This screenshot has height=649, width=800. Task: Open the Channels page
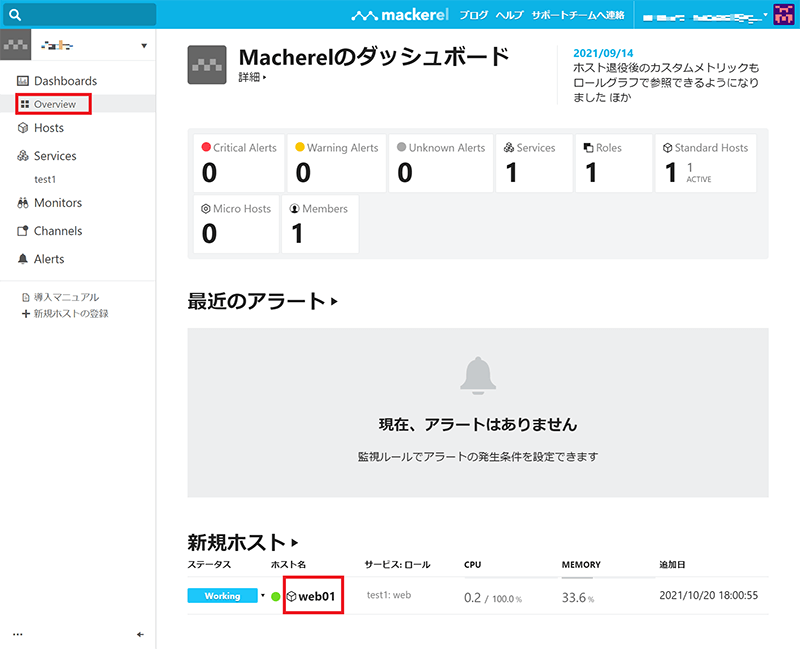coord(57,231)
